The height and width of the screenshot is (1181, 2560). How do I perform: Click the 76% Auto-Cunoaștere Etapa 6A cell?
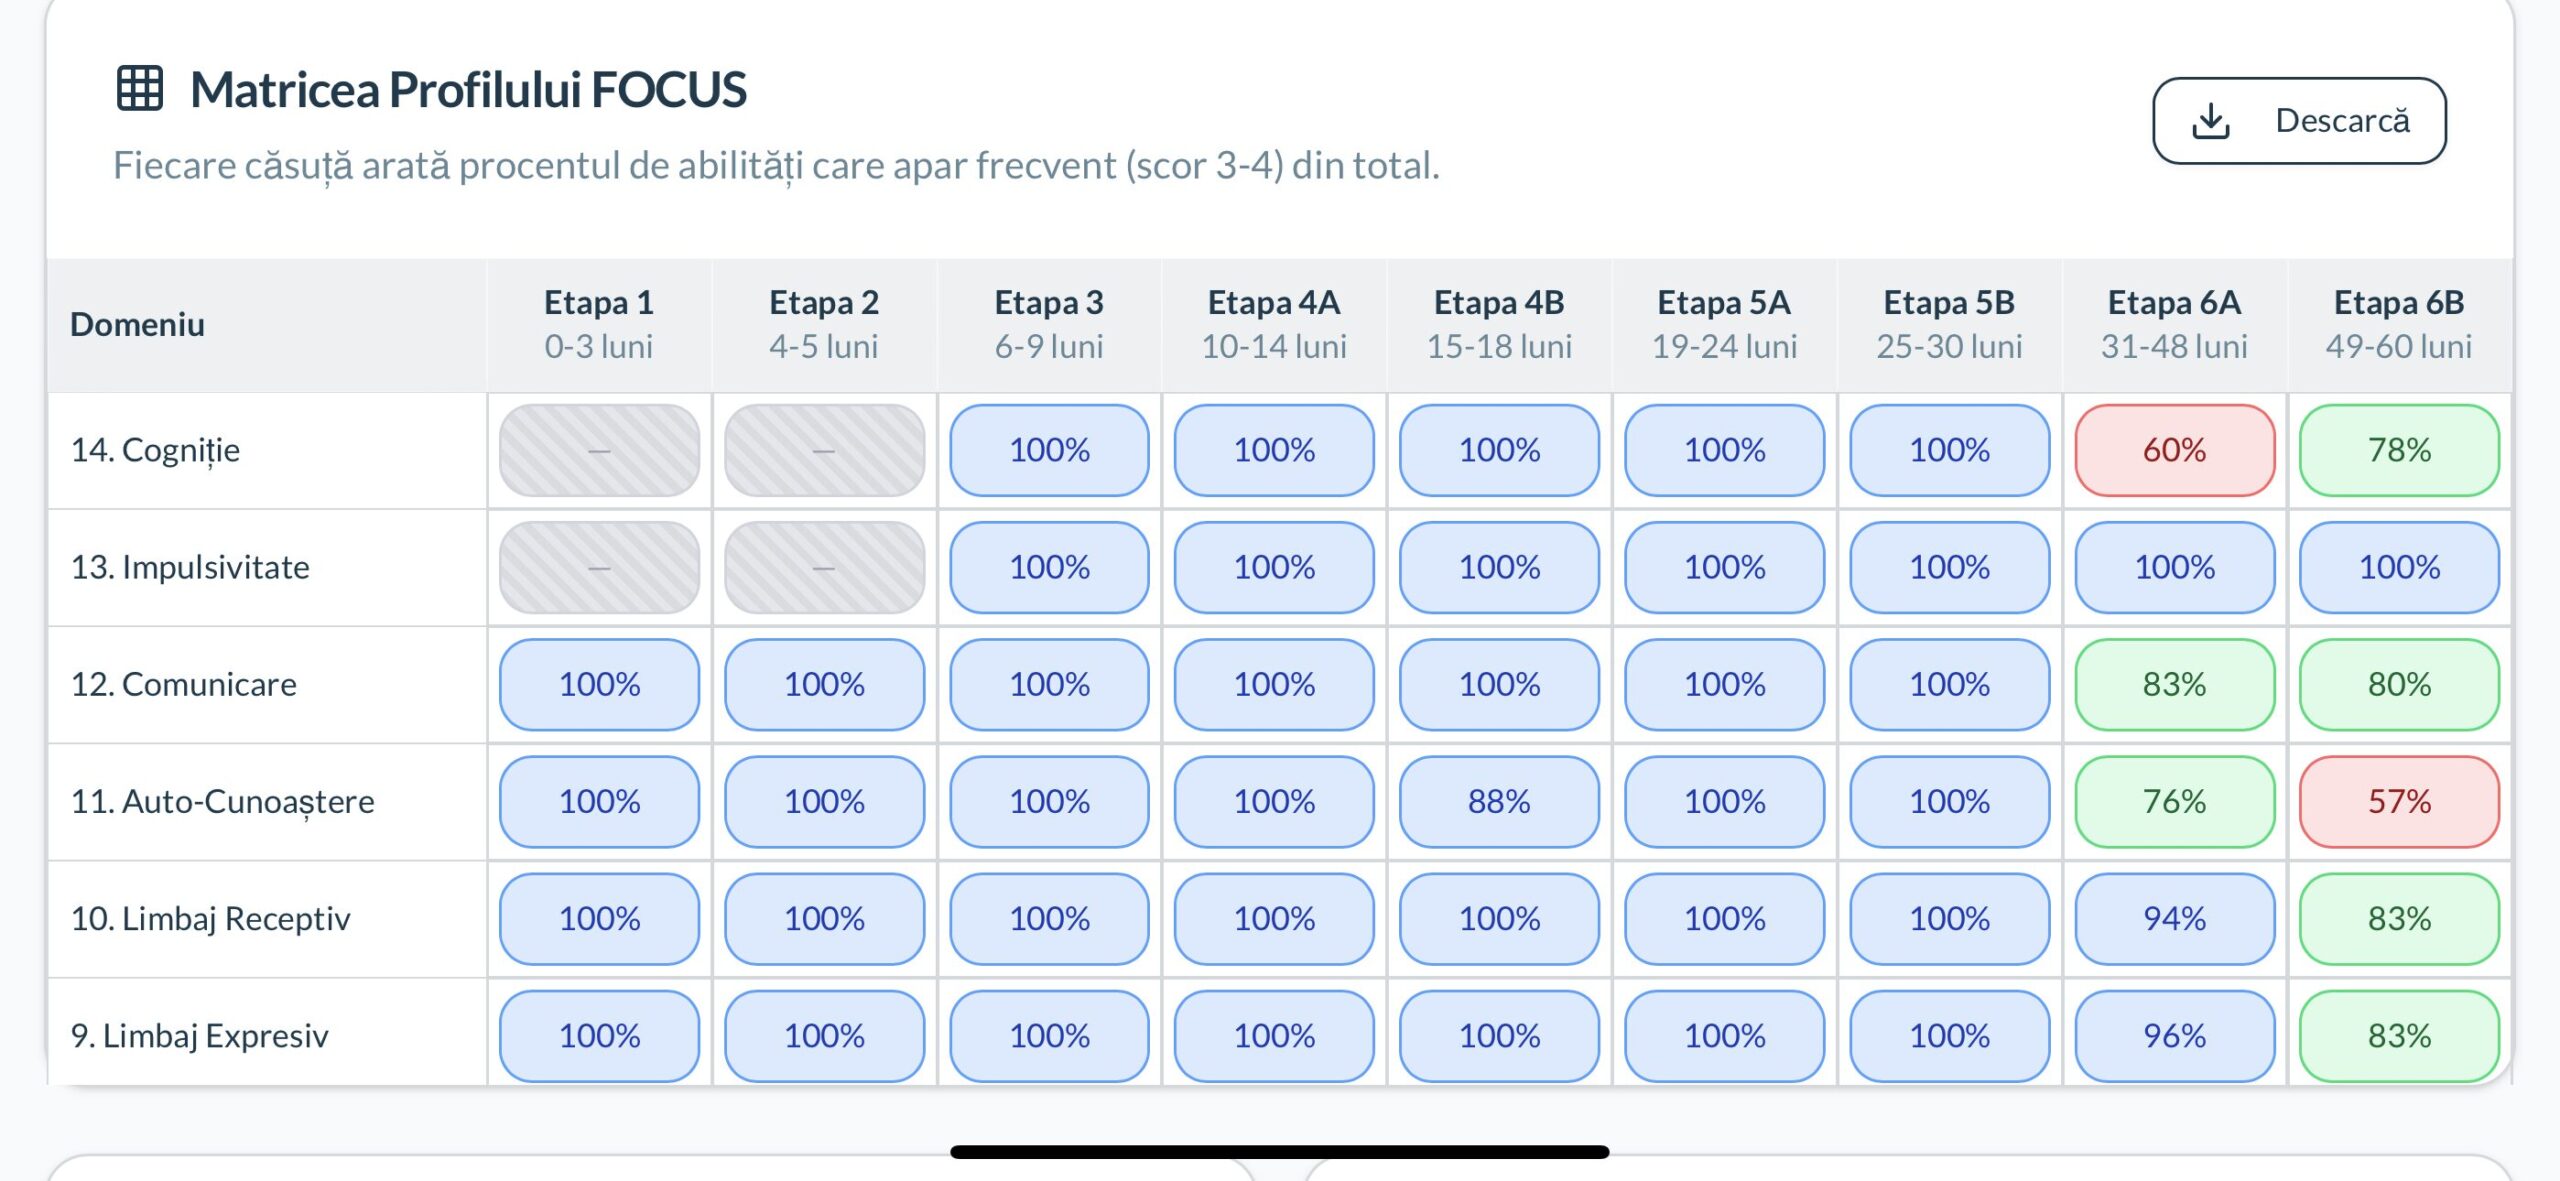click(x=2174, y=801)
